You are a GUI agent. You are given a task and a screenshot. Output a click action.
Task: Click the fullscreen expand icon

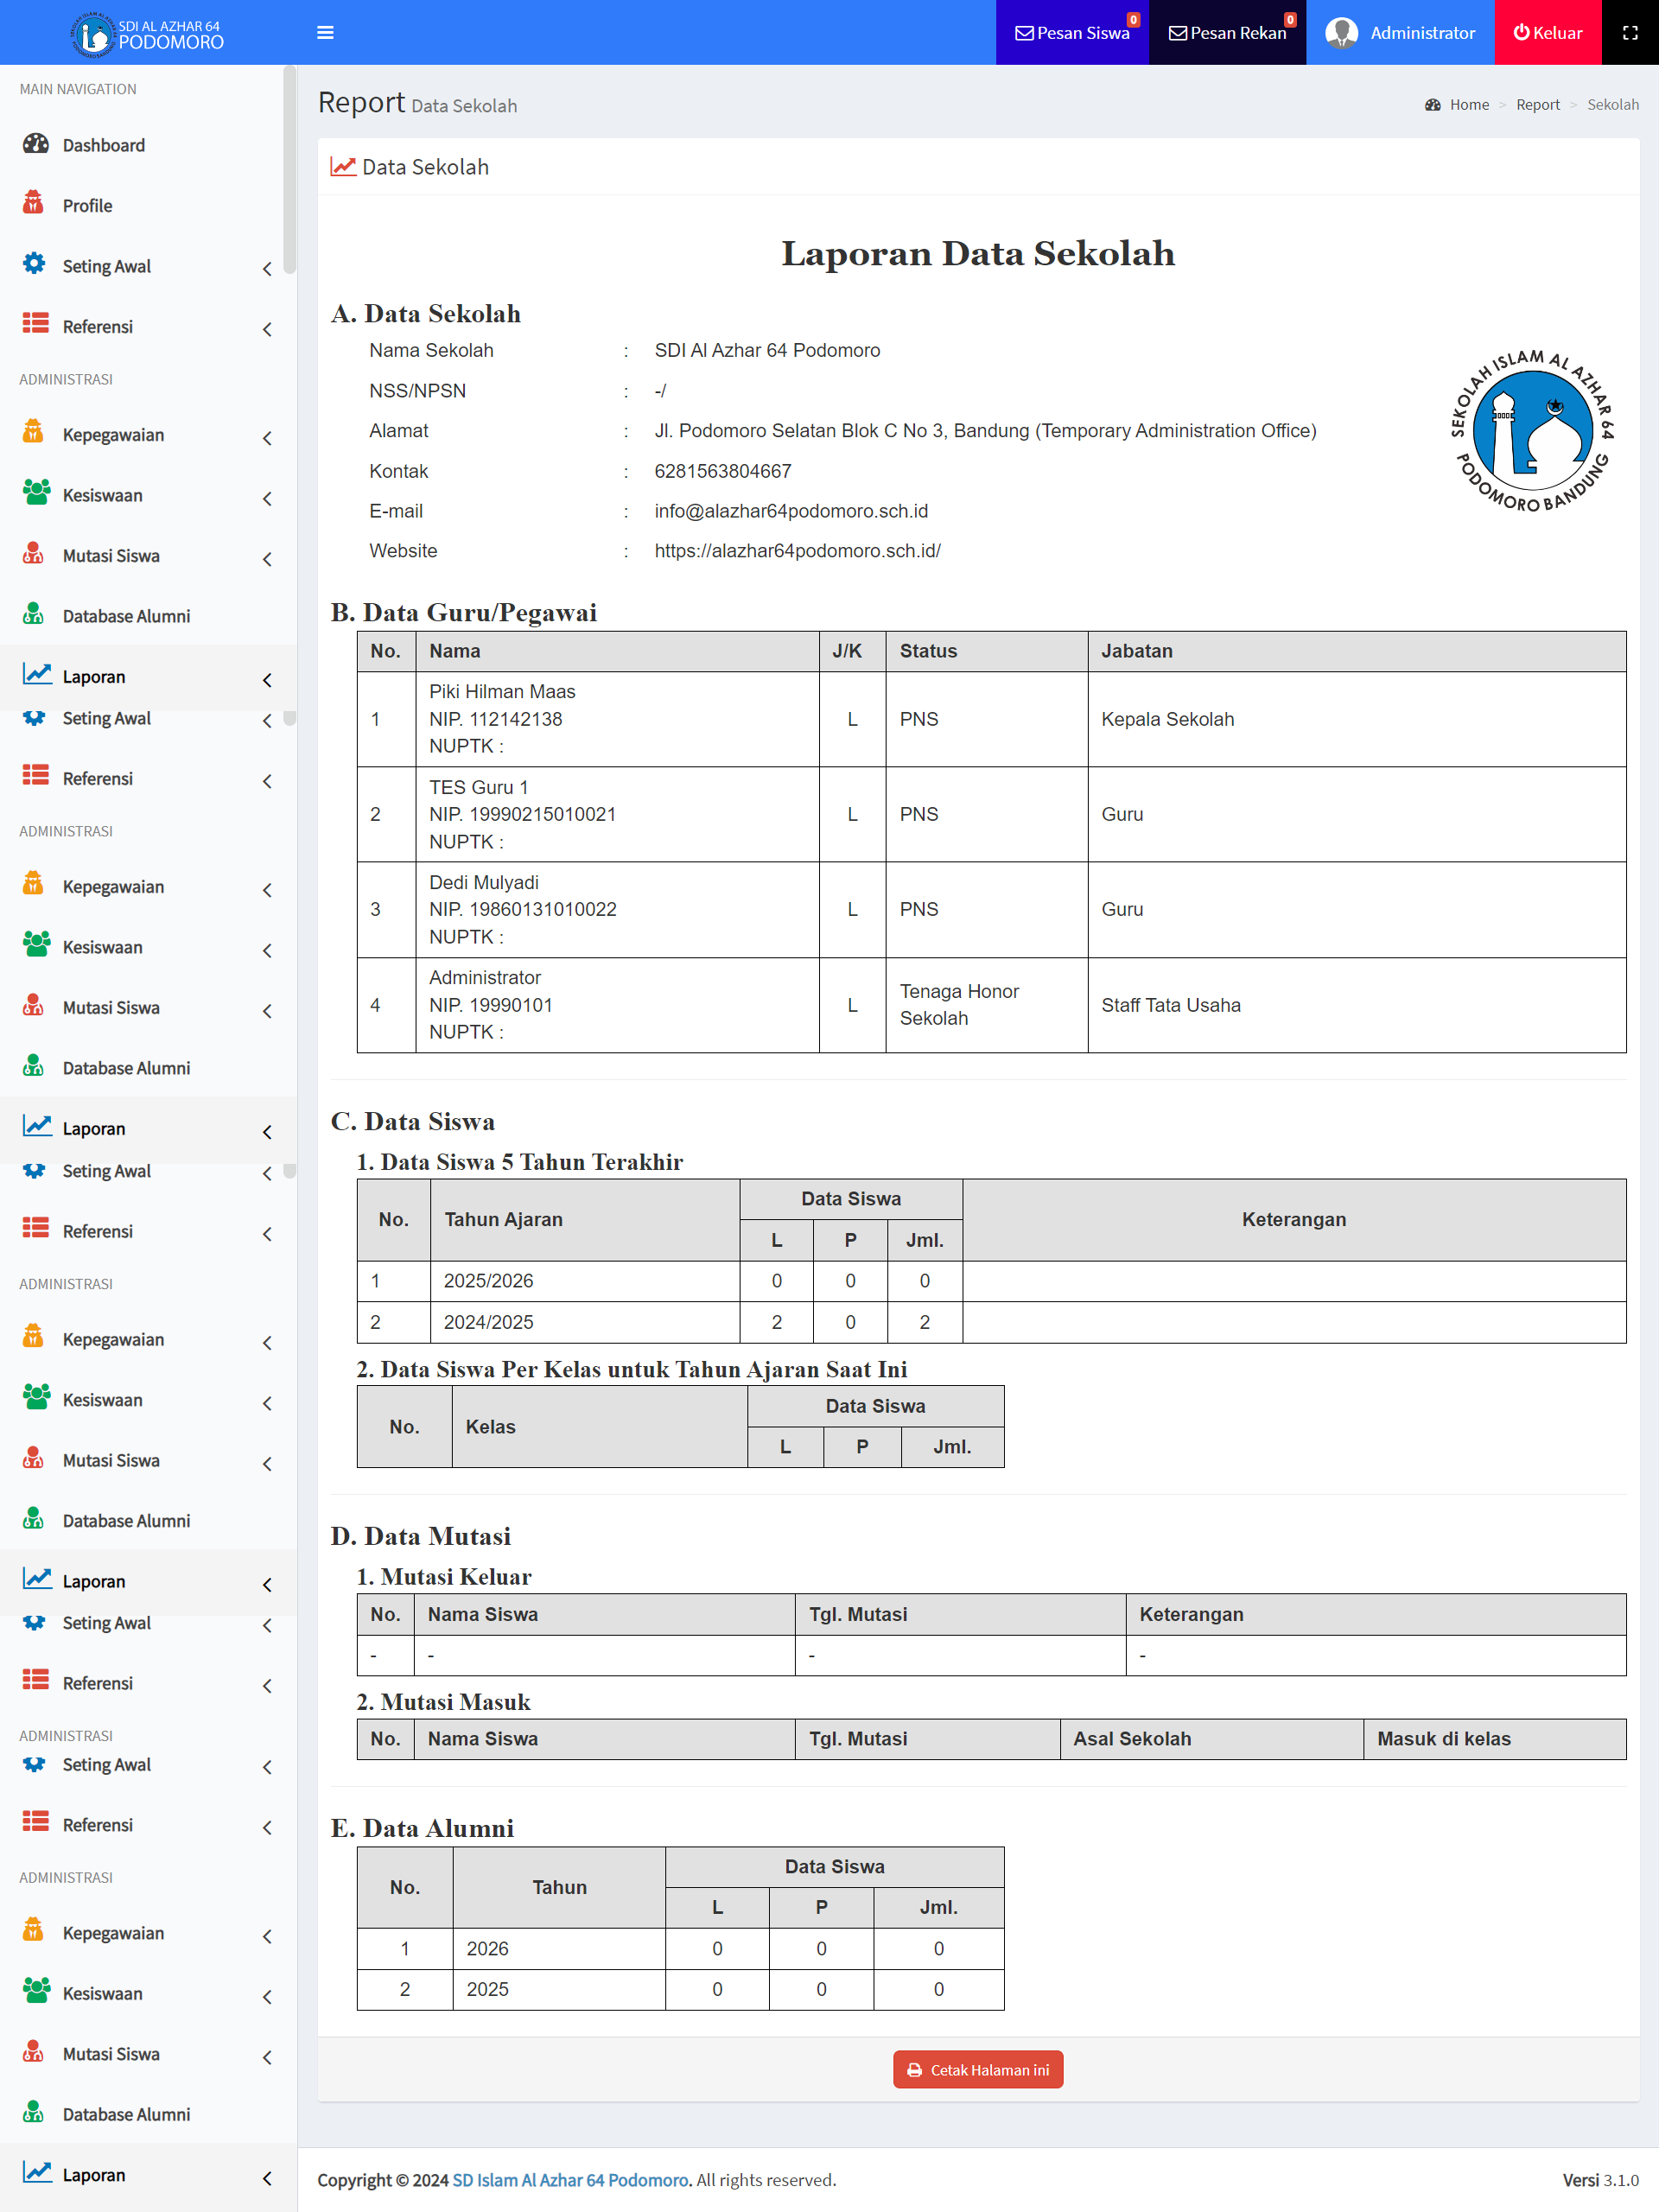coord(1629,33)
